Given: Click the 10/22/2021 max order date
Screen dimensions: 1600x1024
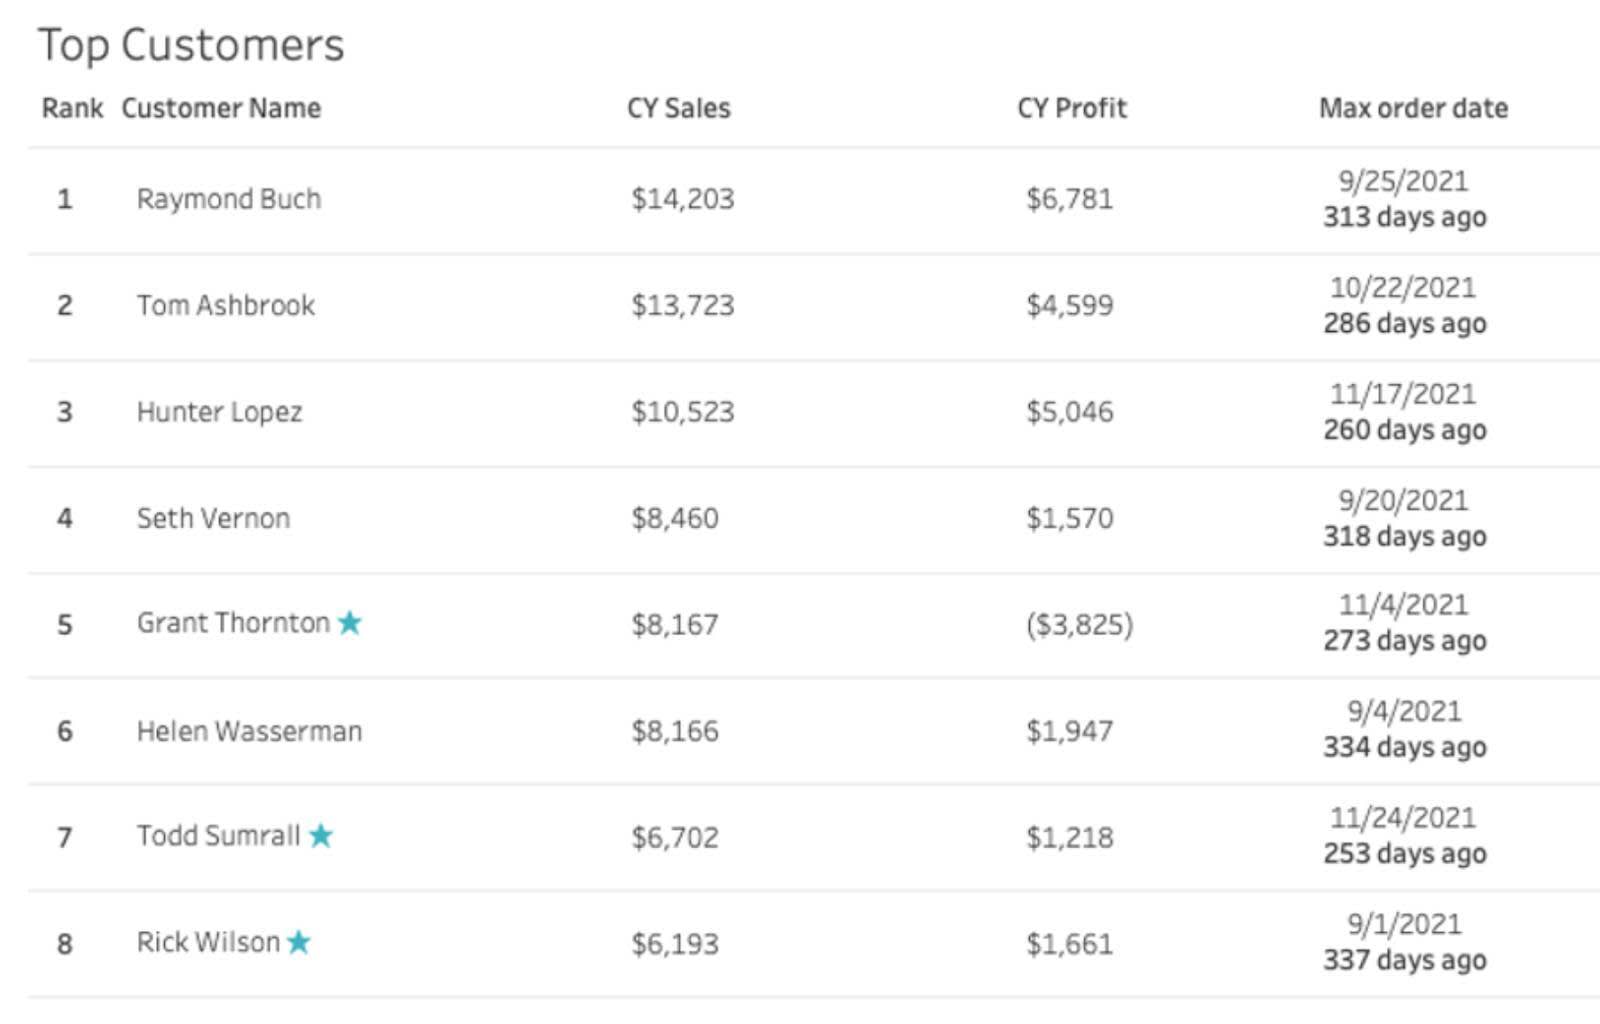Looking at the screenshot, I should coord(1402,288).
